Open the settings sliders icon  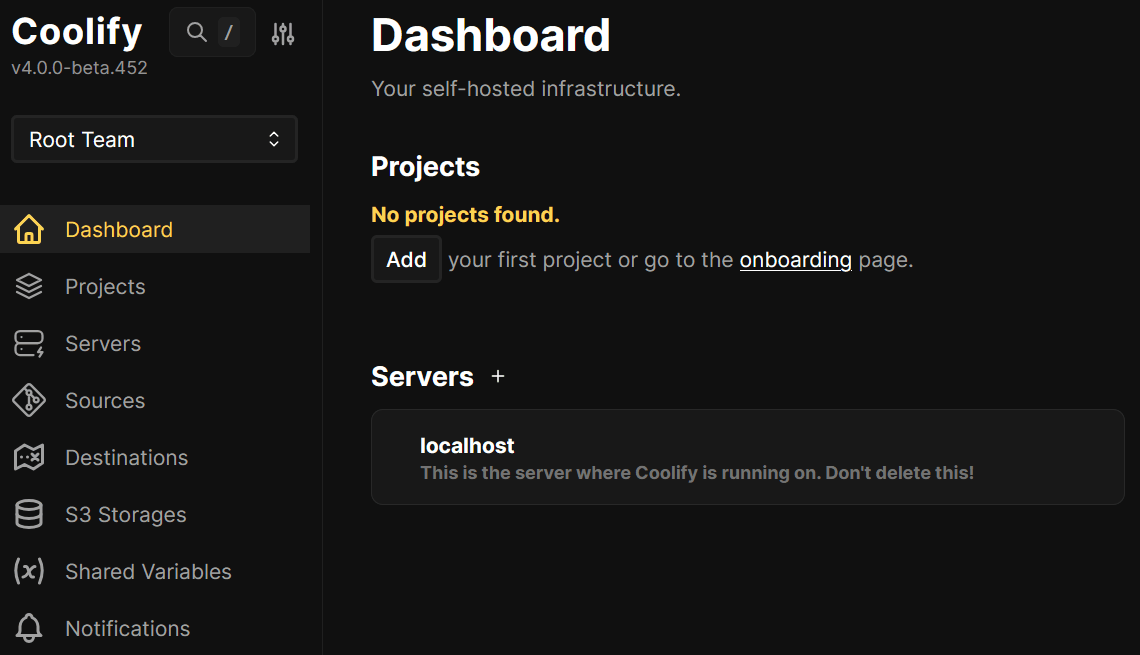tap(283, 34)
